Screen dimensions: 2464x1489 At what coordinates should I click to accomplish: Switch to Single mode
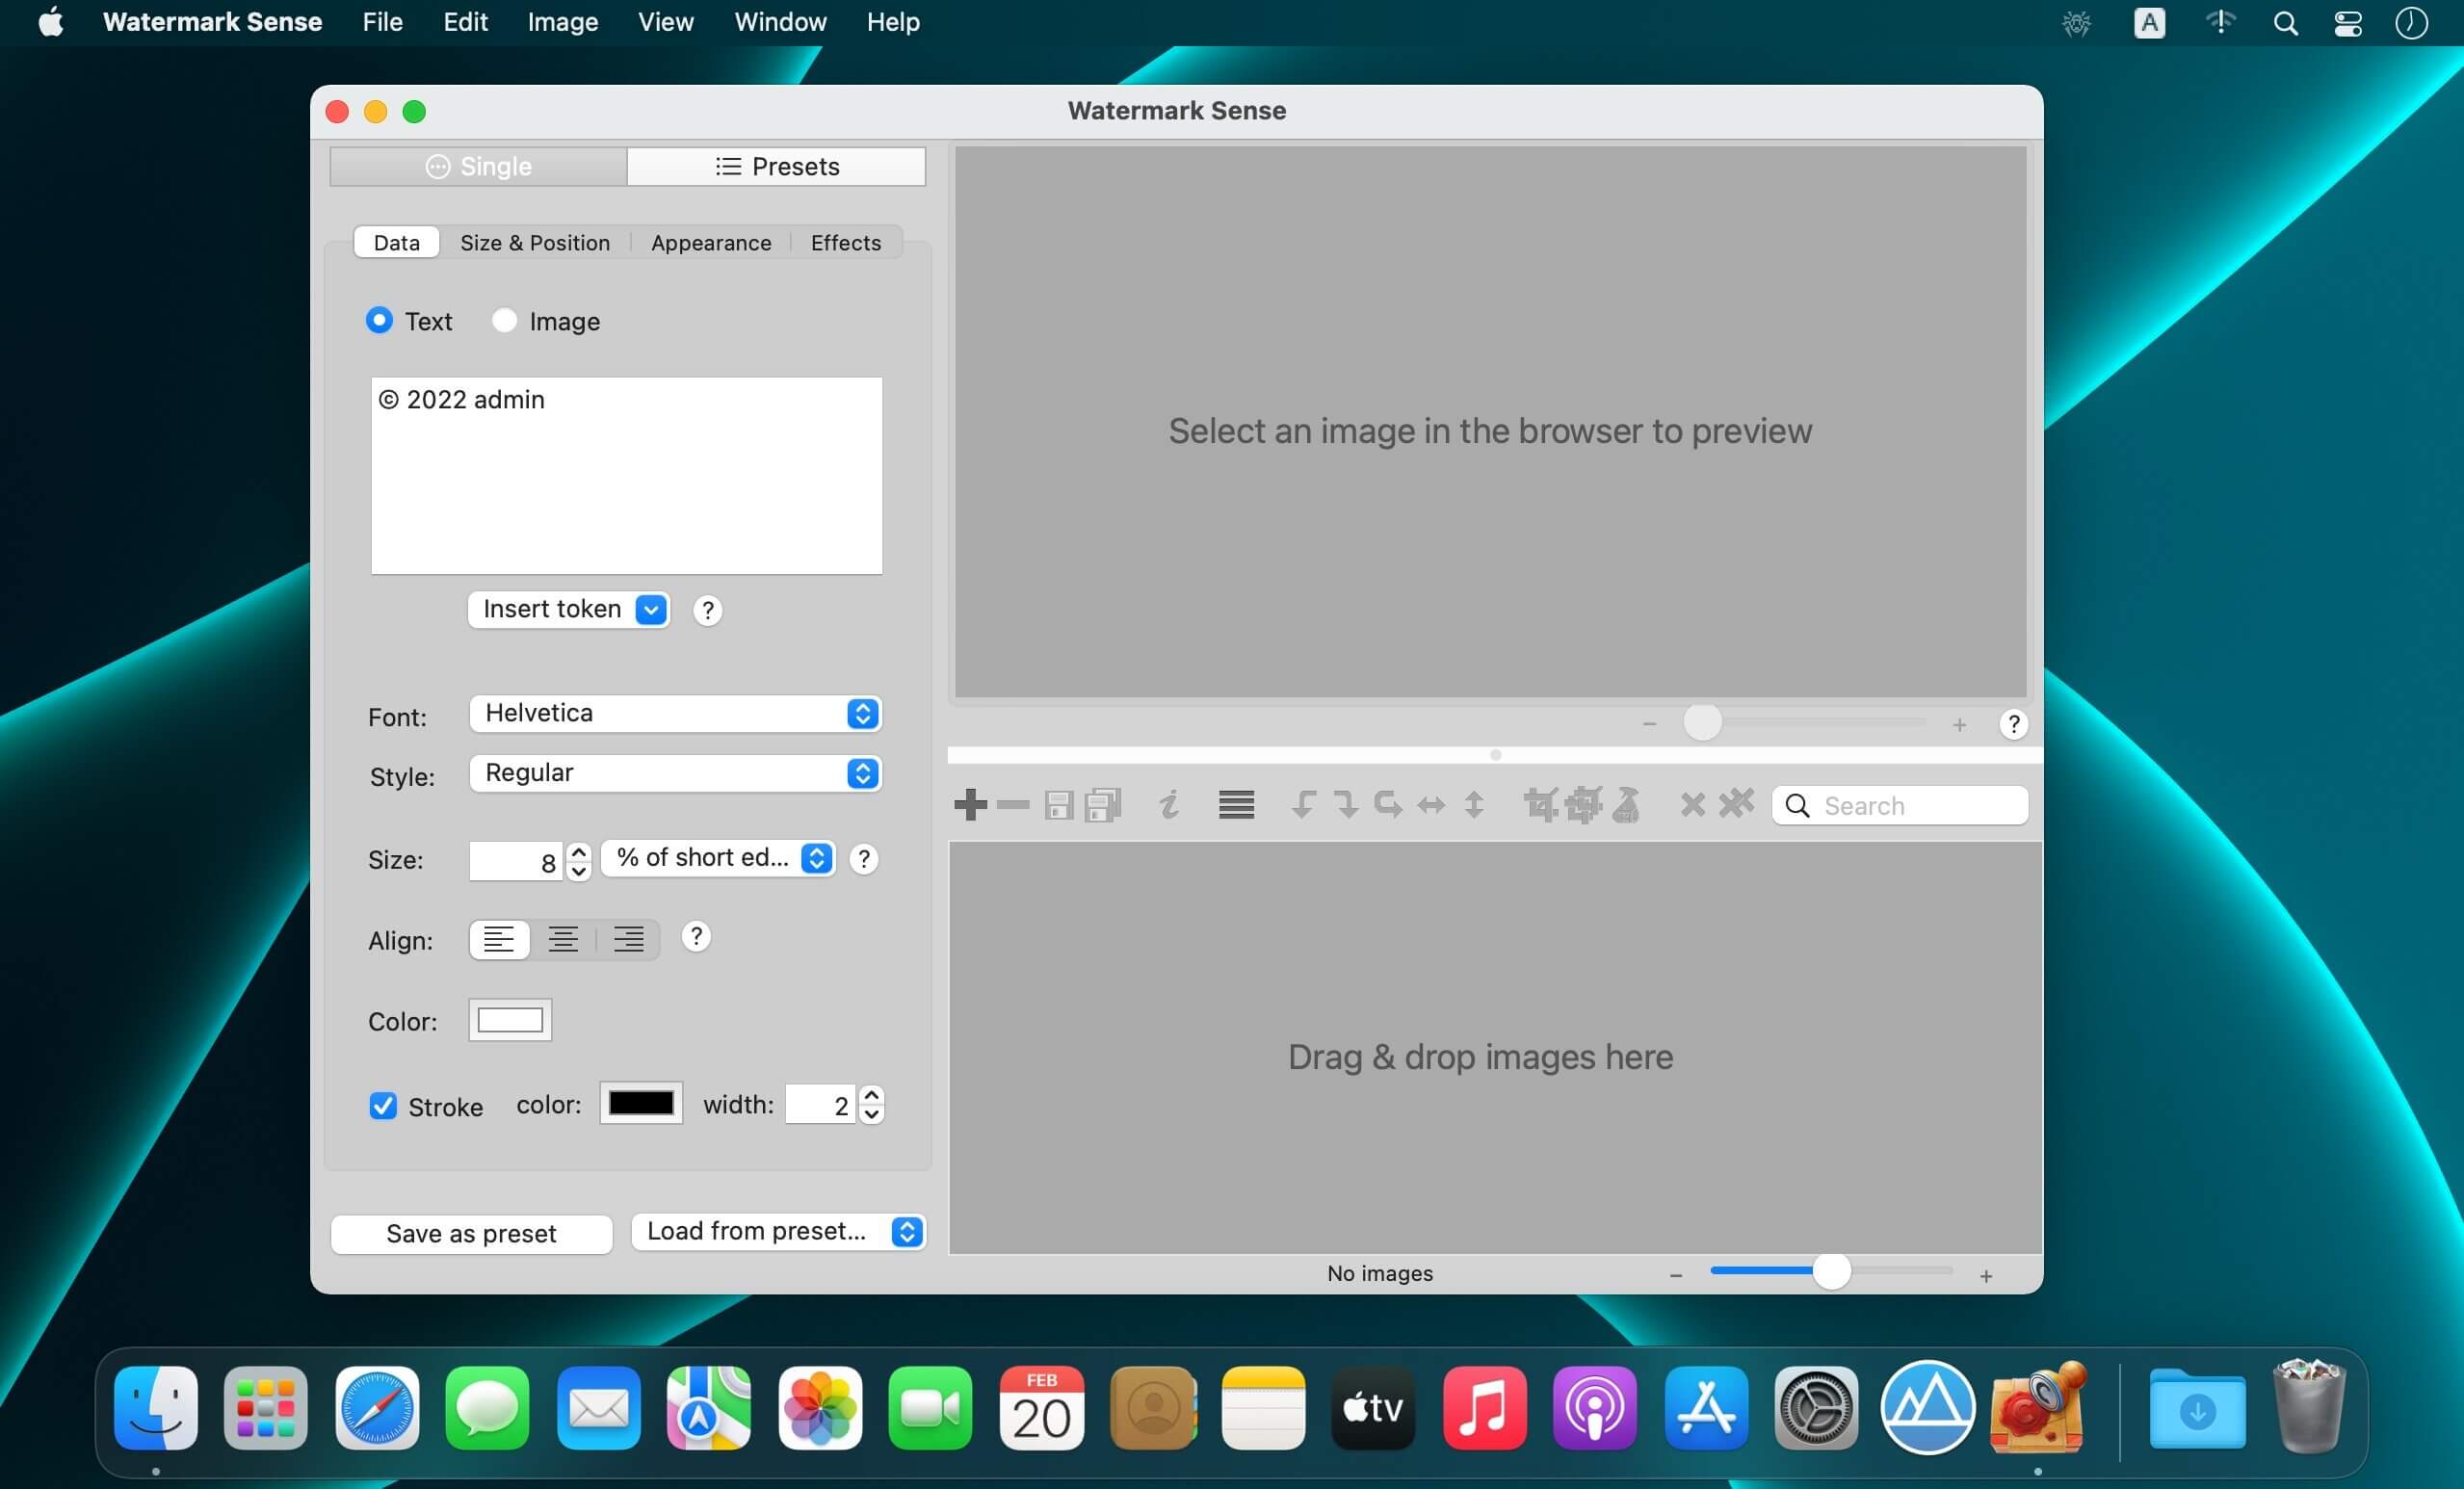[479, 166]
